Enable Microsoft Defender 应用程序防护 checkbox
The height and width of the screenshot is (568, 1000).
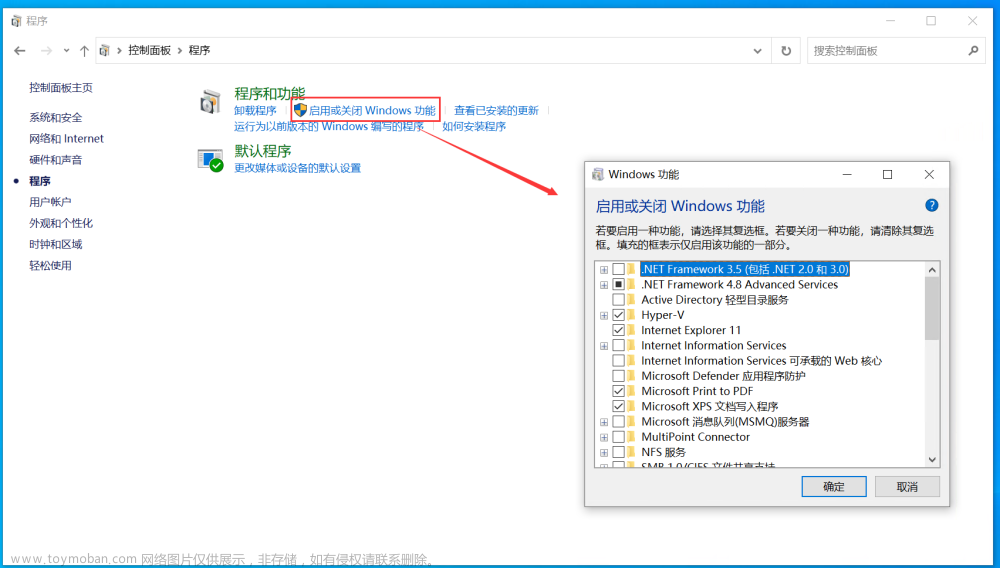[618, 376]
